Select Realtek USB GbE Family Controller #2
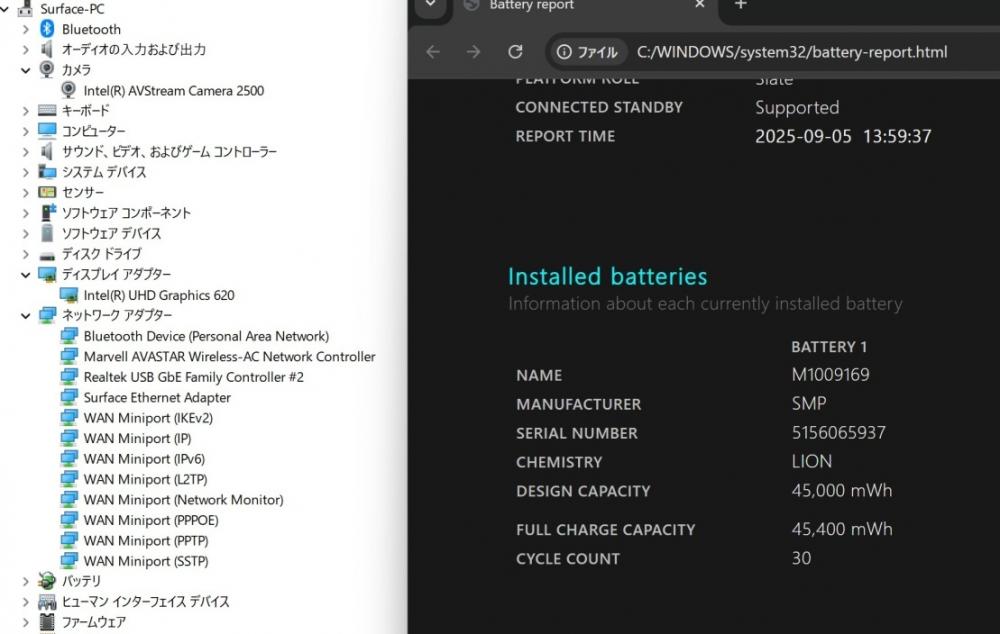The width and height of the screenshot is (1000, 634). [x=193, y=377]
